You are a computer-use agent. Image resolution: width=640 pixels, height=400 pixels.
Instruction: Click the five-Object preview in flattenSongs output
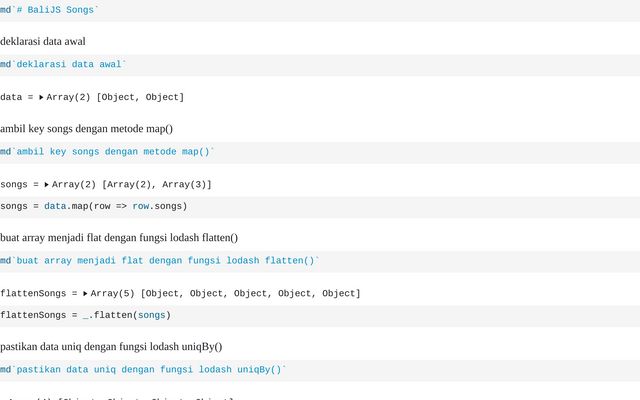250,294
